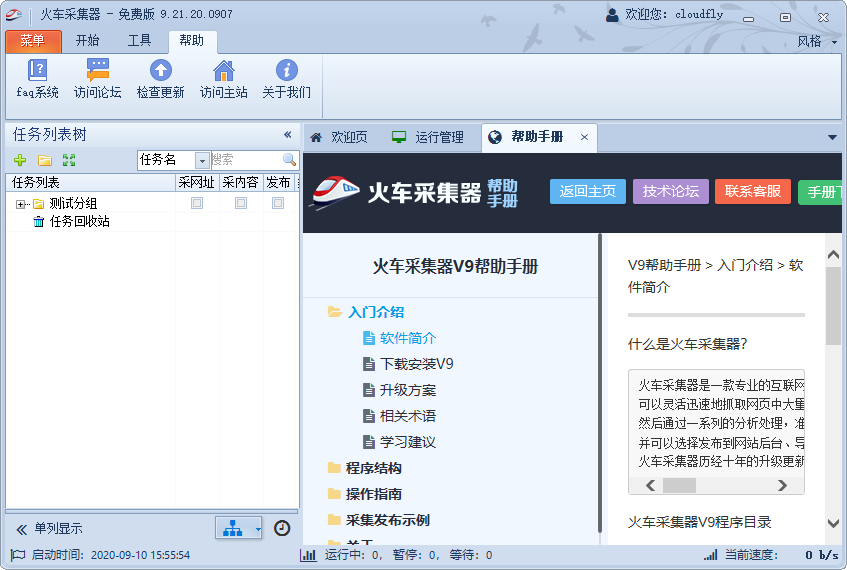The height and width of the screenshot is (570, 847).
Task: Open the faq系统 help icon
Action: tap(37, 70)
